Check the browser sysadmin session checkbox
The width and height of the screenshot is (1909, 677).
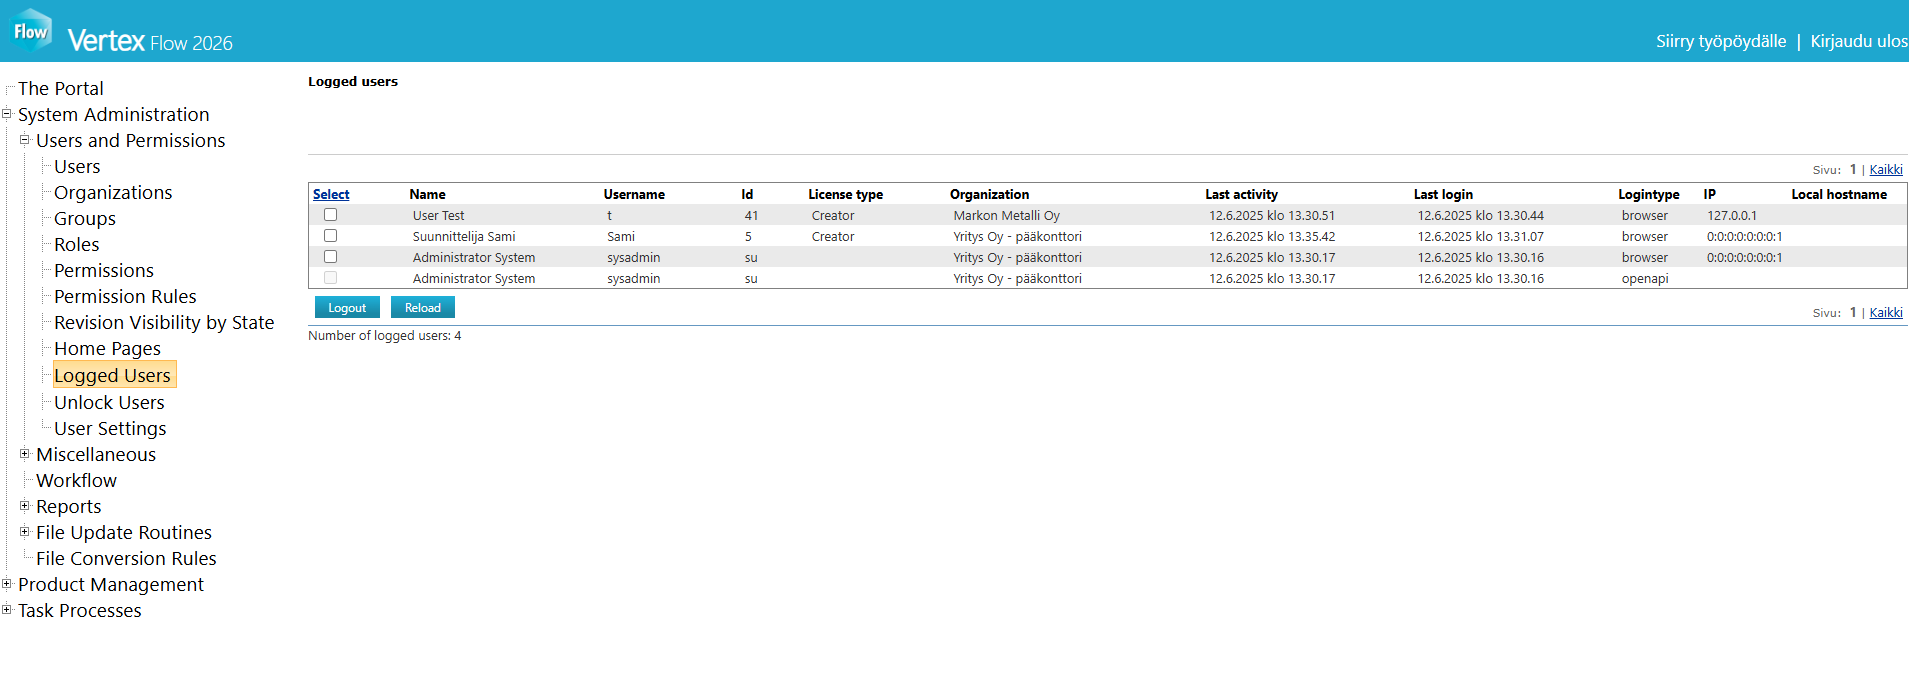pyautogui.click(x=330, y=257)
